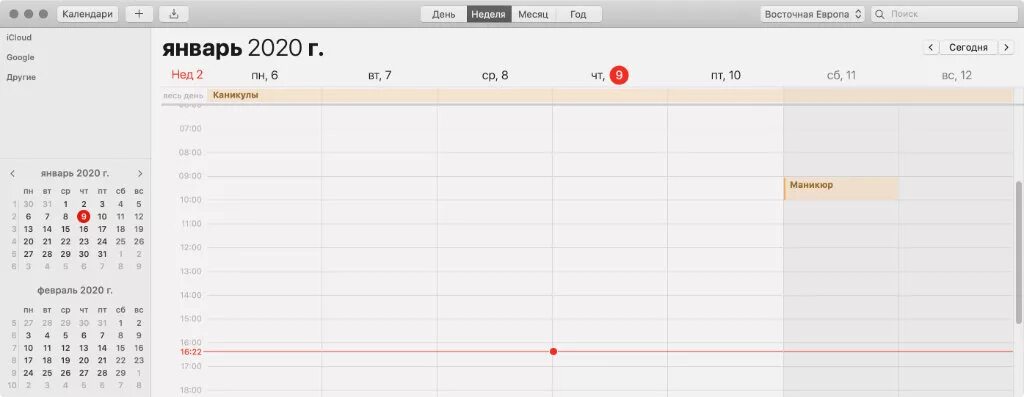1024x397 pixels.
Task: Switch to День view
Action: tap(443, 14)
